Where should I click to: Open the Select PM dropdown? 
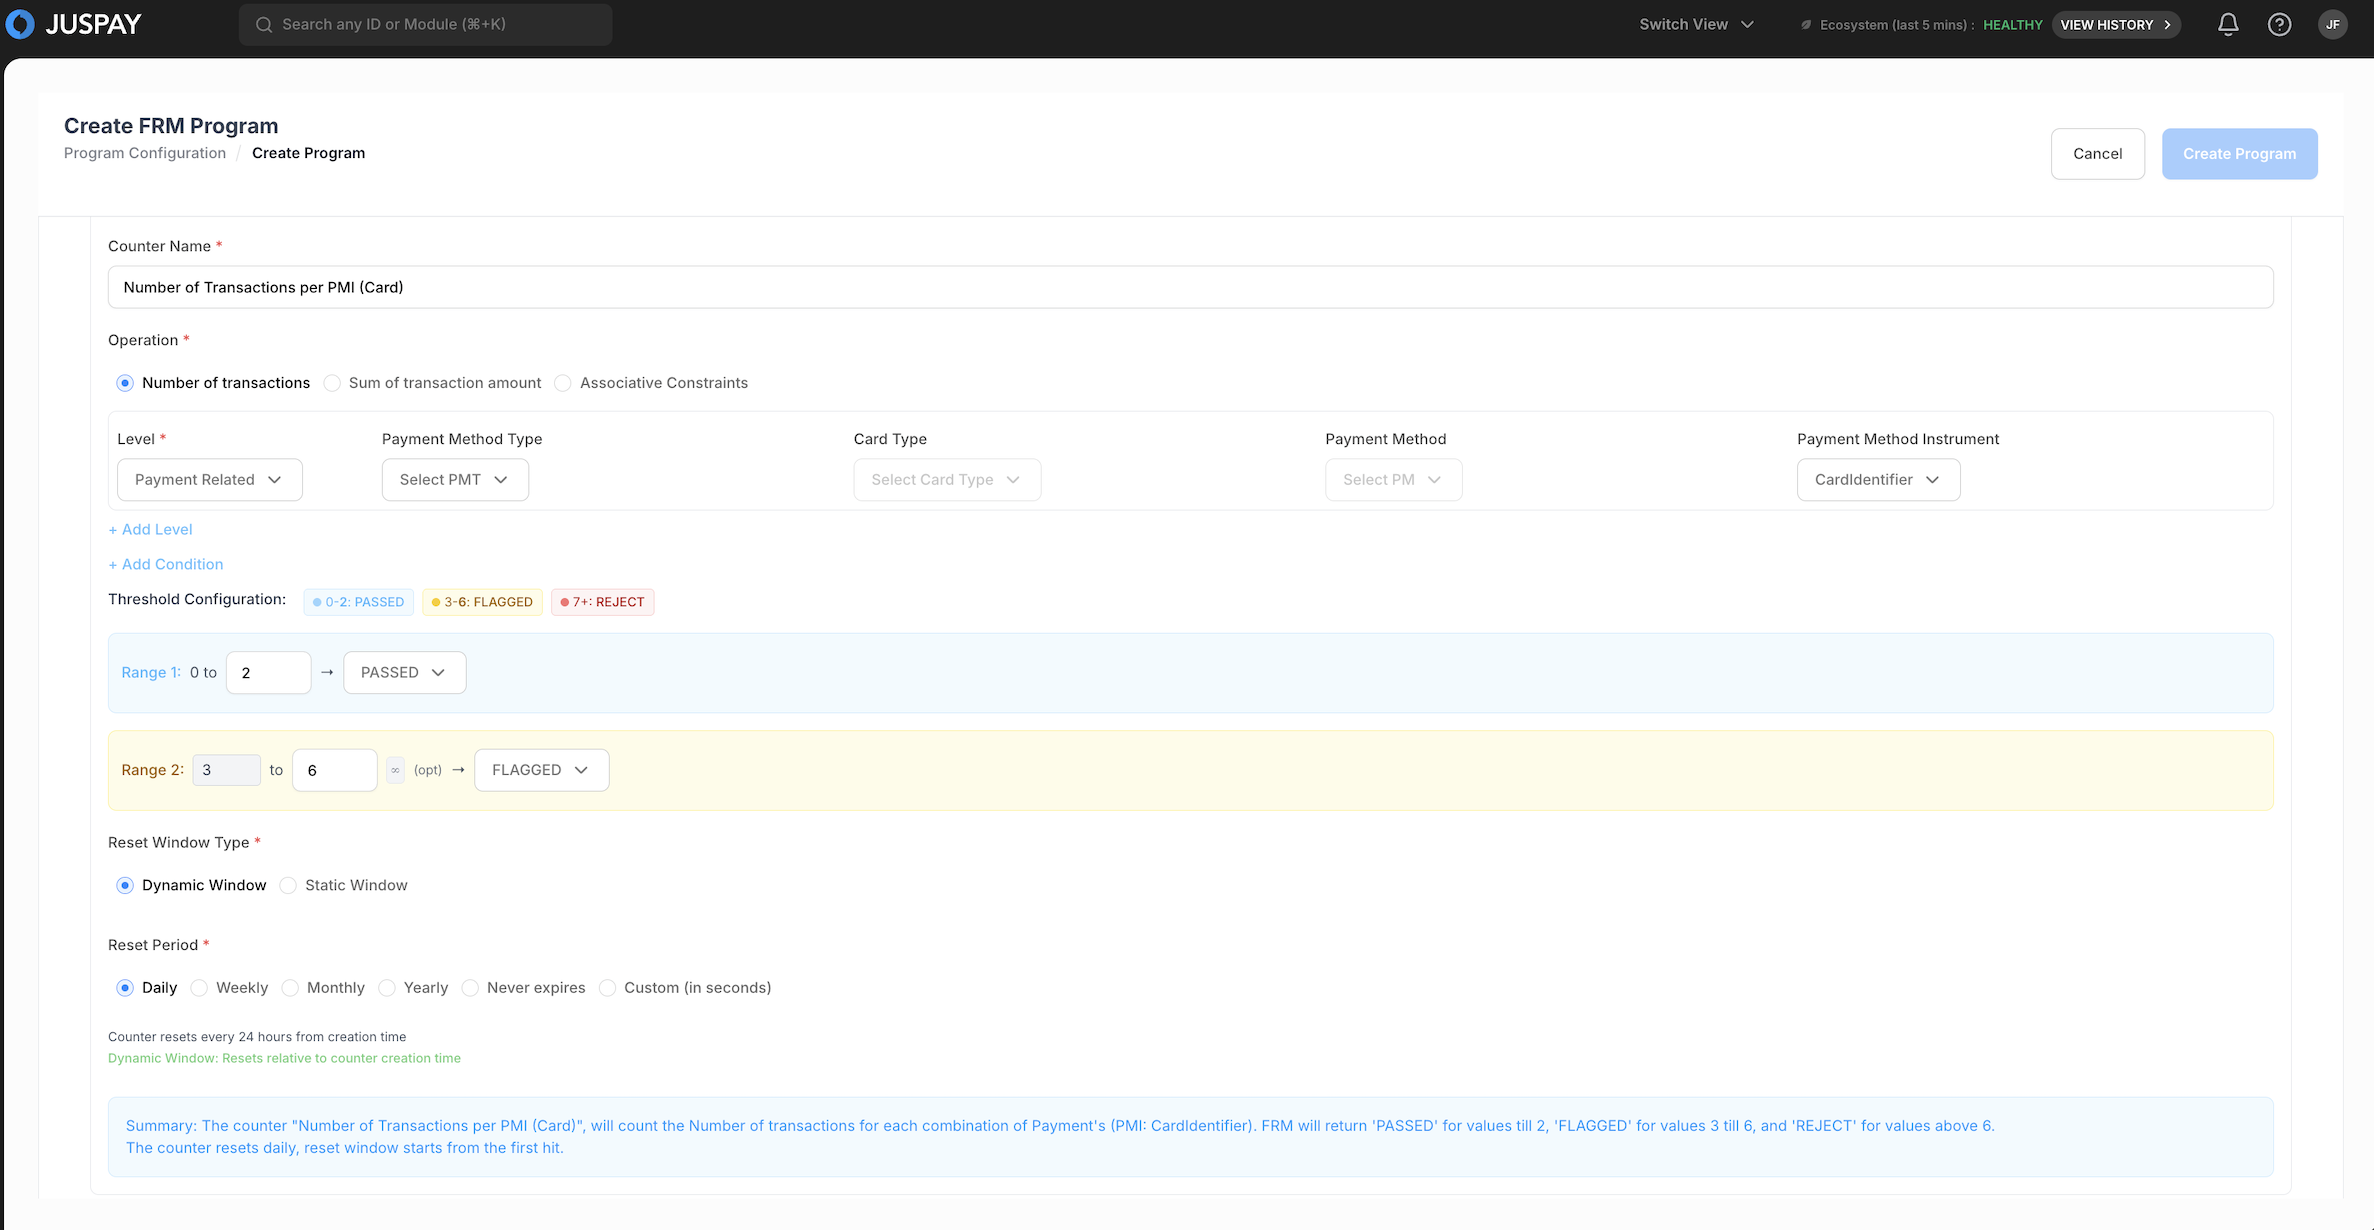[x=1393, y=480]
